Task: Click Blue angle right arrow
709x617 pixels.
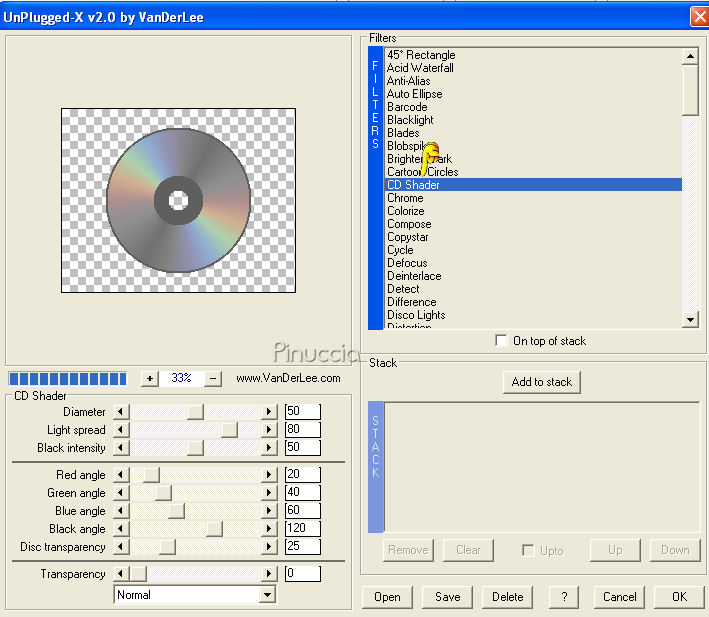Action: click(x=269, y=511)
